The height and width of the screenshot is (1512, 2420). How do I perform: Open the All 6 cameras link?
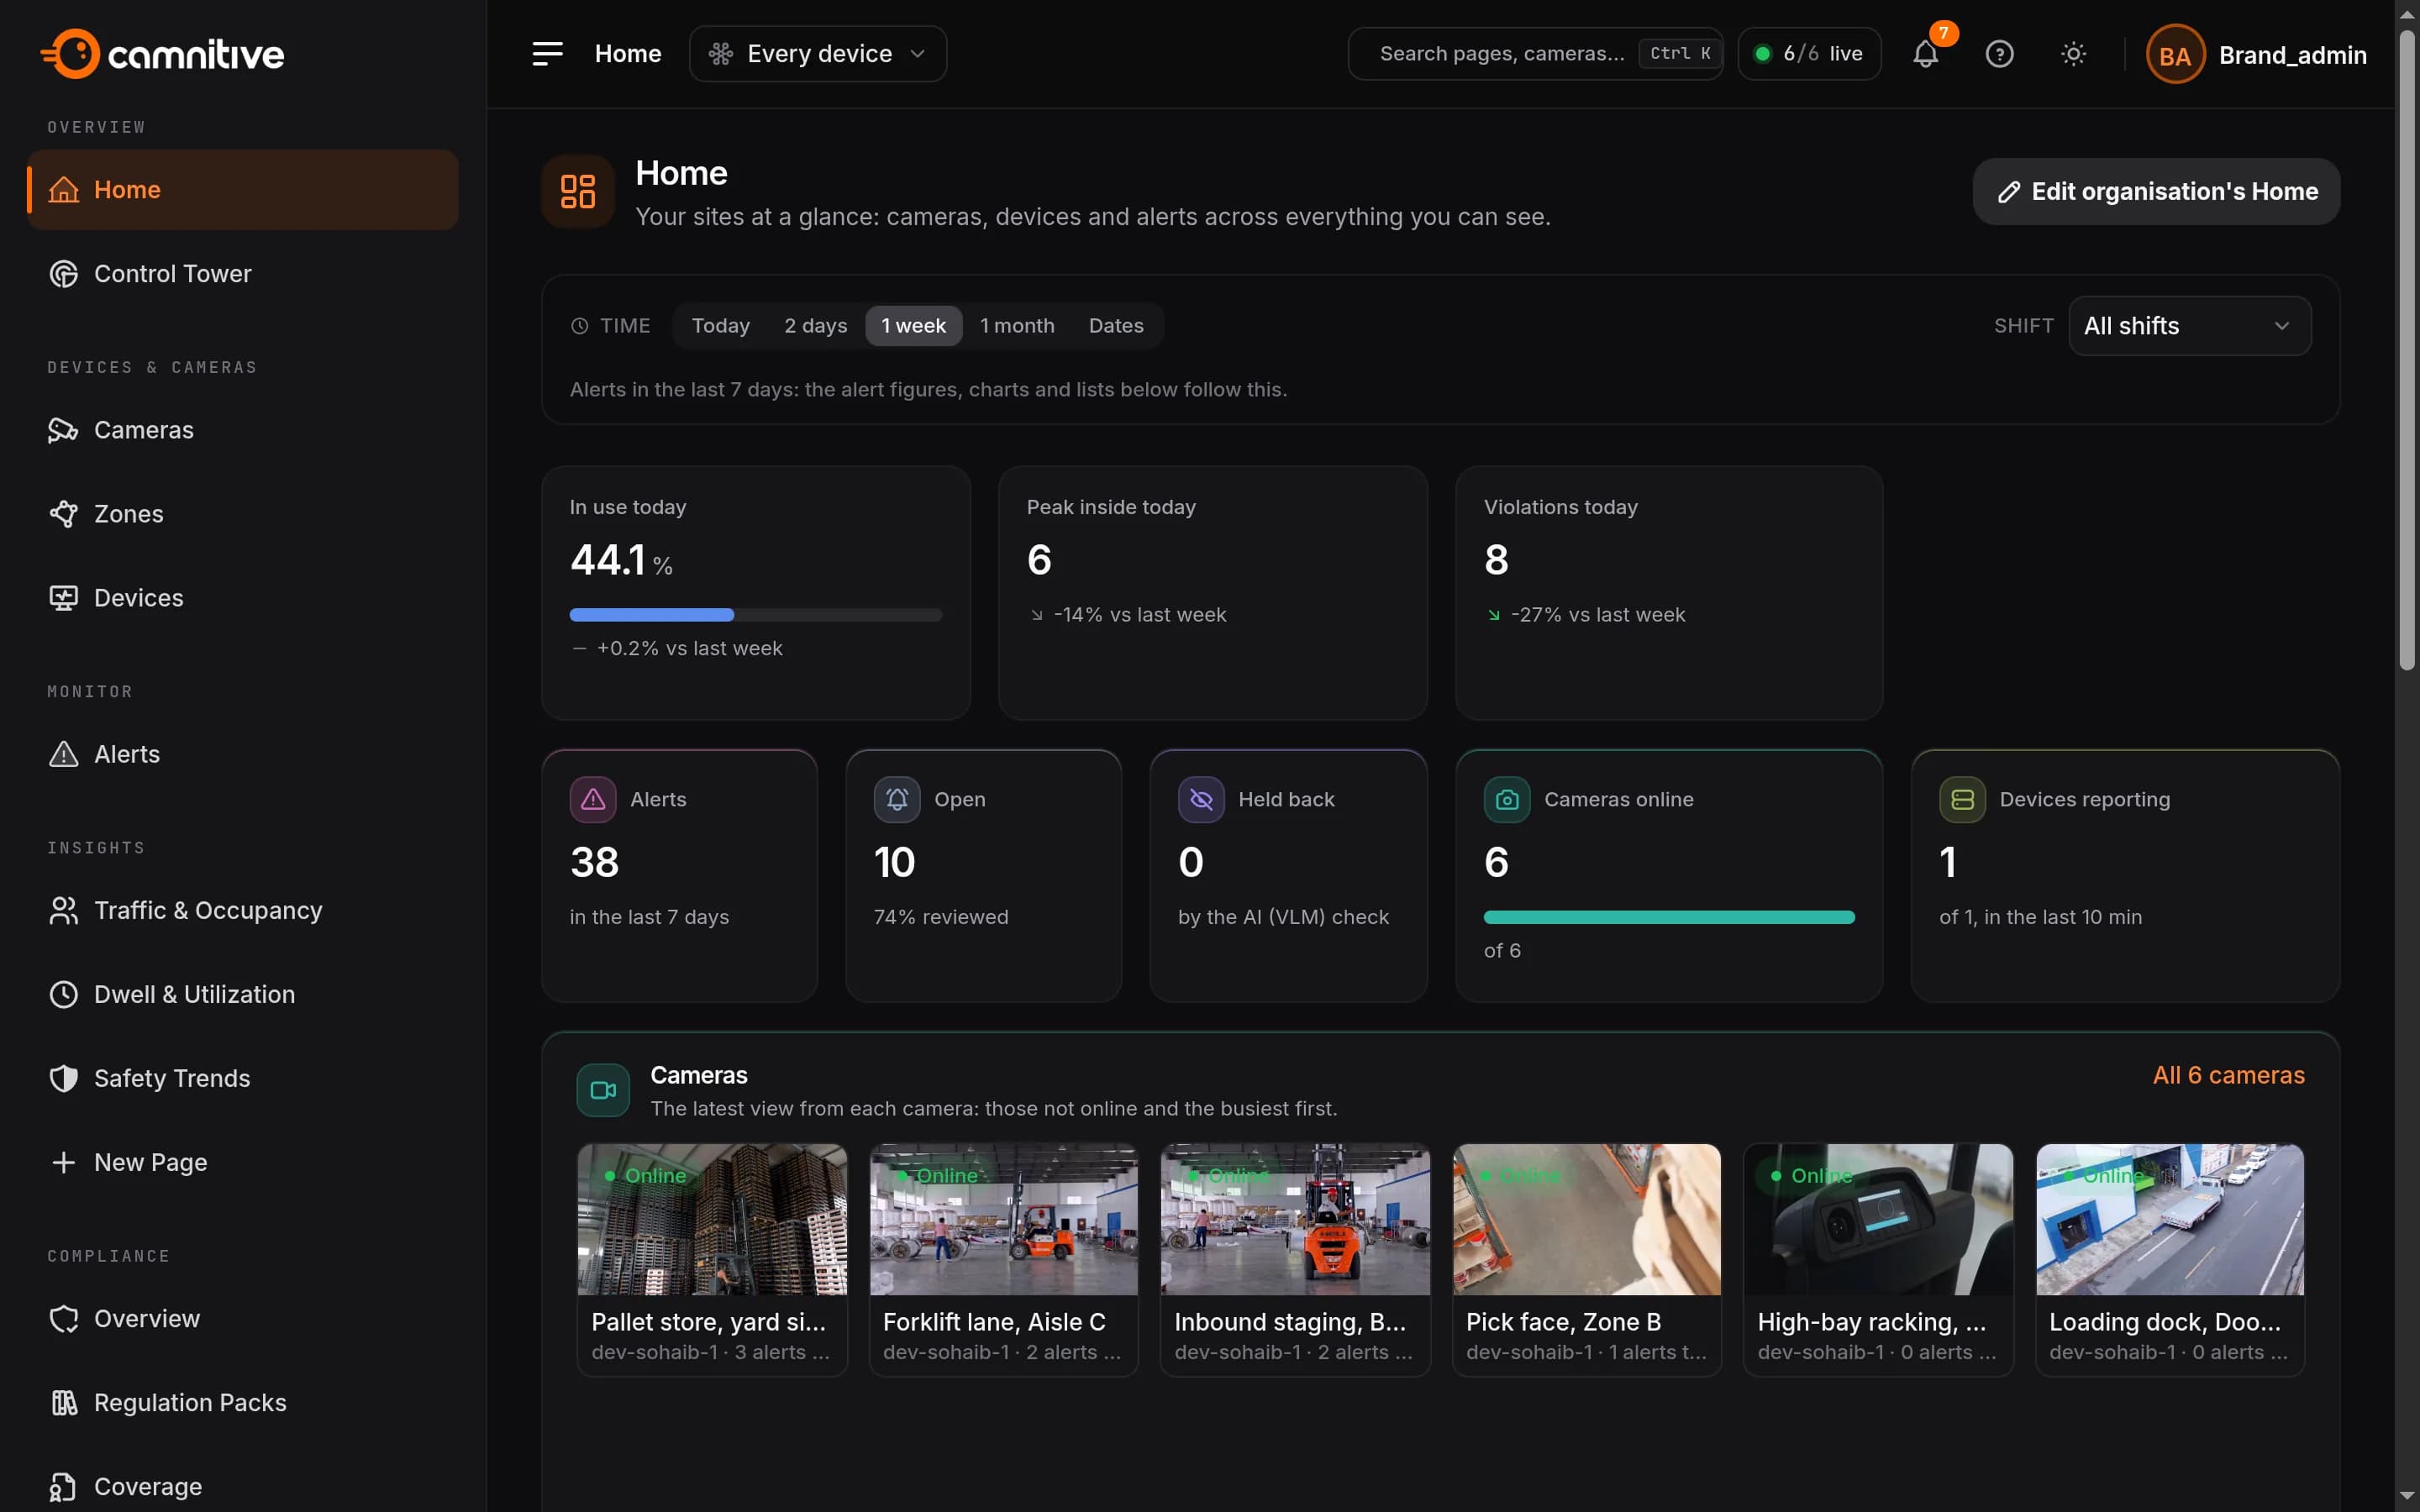tap(2228, 1075)
